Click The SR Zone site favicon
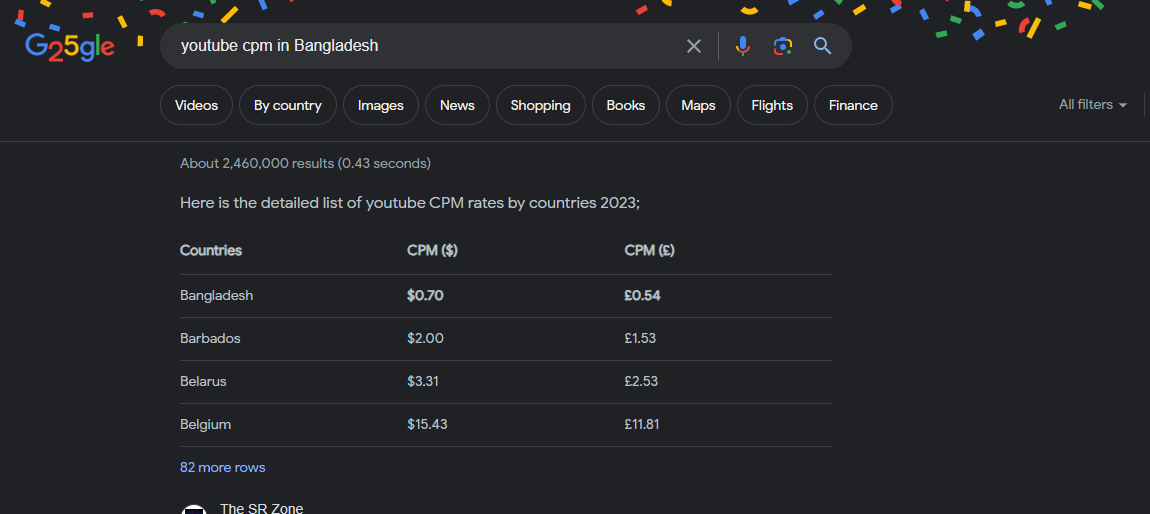The image size is (1150, 514). 194,510
